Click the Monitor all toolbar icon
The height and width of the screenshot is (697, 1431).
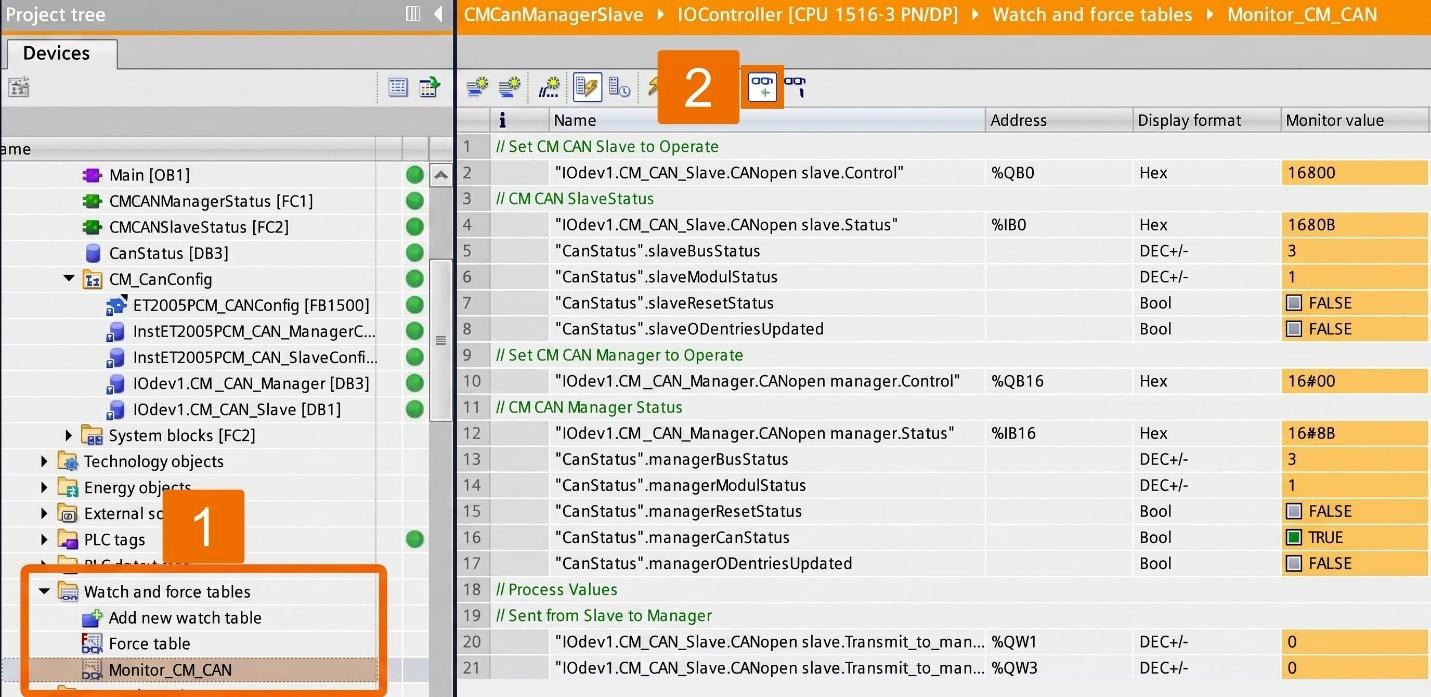[763, 87]
